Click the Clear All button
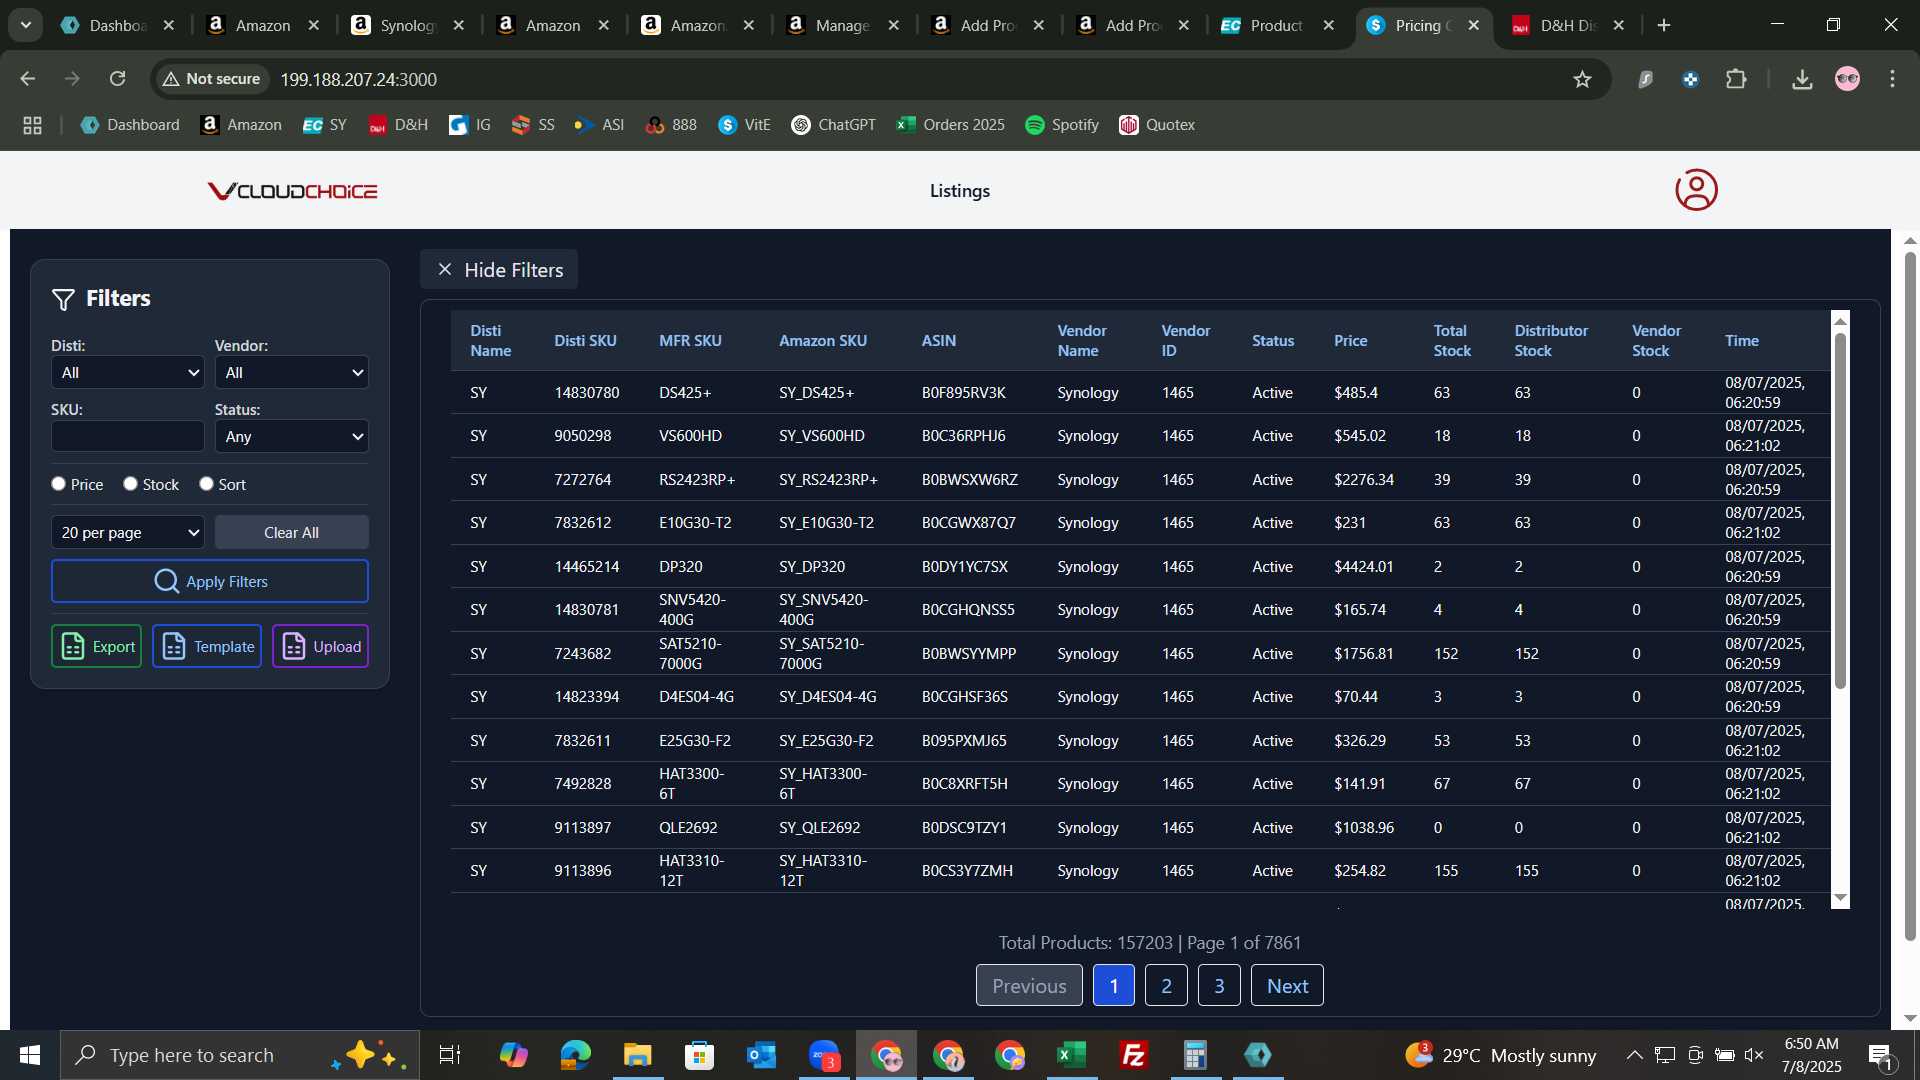The width and height of the screenshot is (1920, 1080). point(292,532)
